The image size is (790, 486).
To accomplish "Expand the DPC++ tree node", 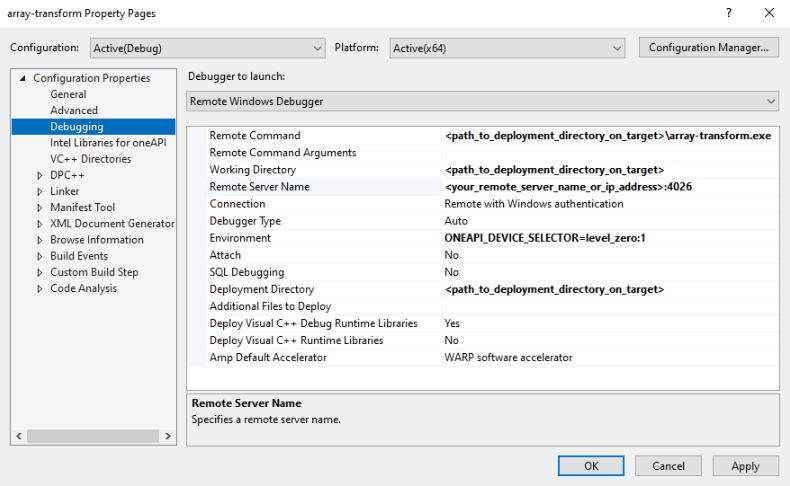I will (x=39, y=175).
